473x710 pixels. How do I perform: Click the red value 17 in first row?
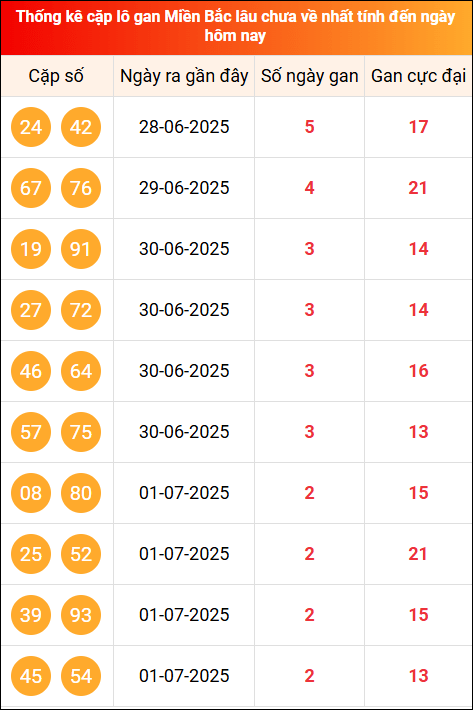418,127
